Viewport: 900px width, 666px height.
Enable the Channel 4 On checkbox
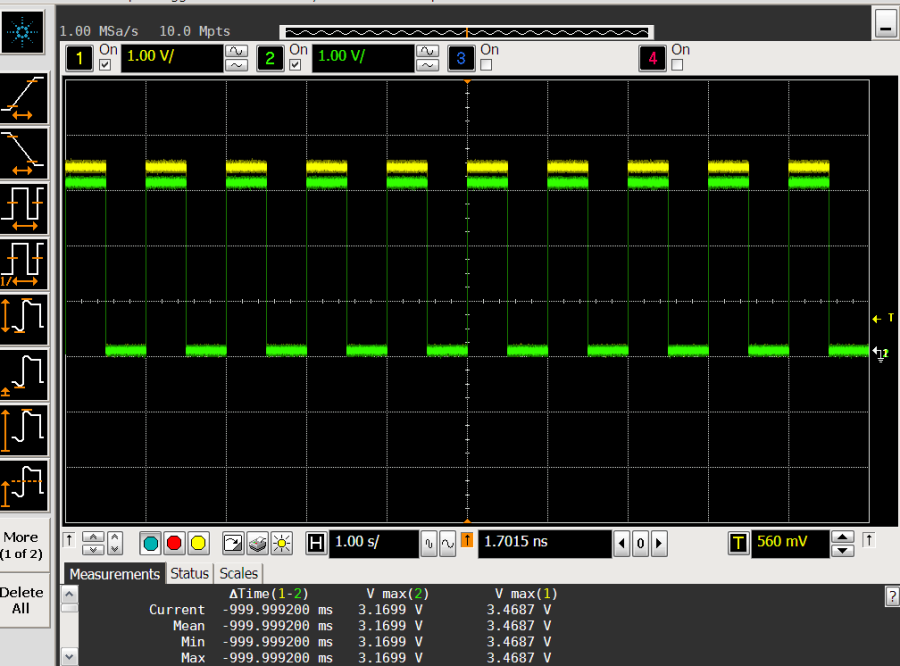[x=678, y=65]
